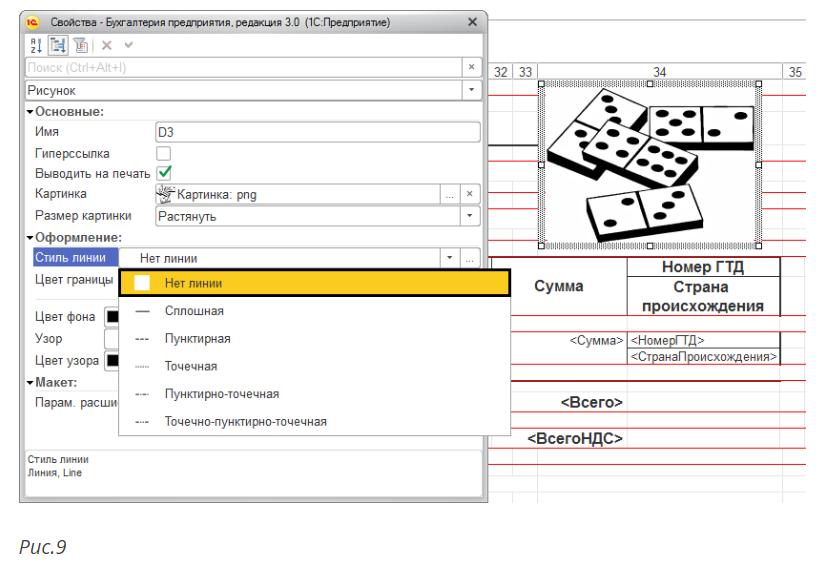The width and height of the screenshot is (823, 581).
Task: Click the show-important-properties filter icon
Action: [80, 45]
